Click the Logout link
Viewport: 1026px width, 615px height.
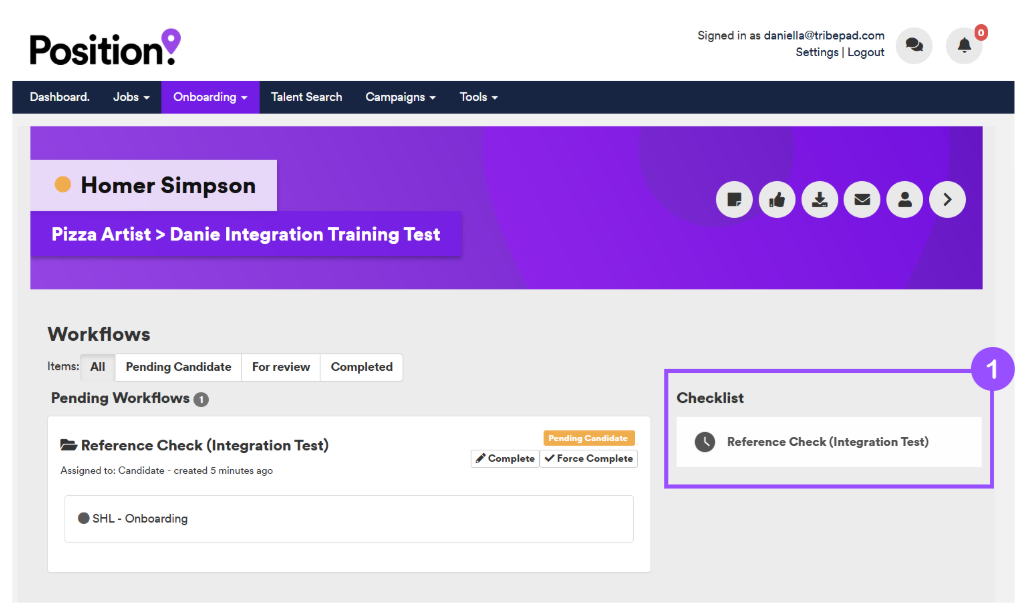(x=866, y=52)
